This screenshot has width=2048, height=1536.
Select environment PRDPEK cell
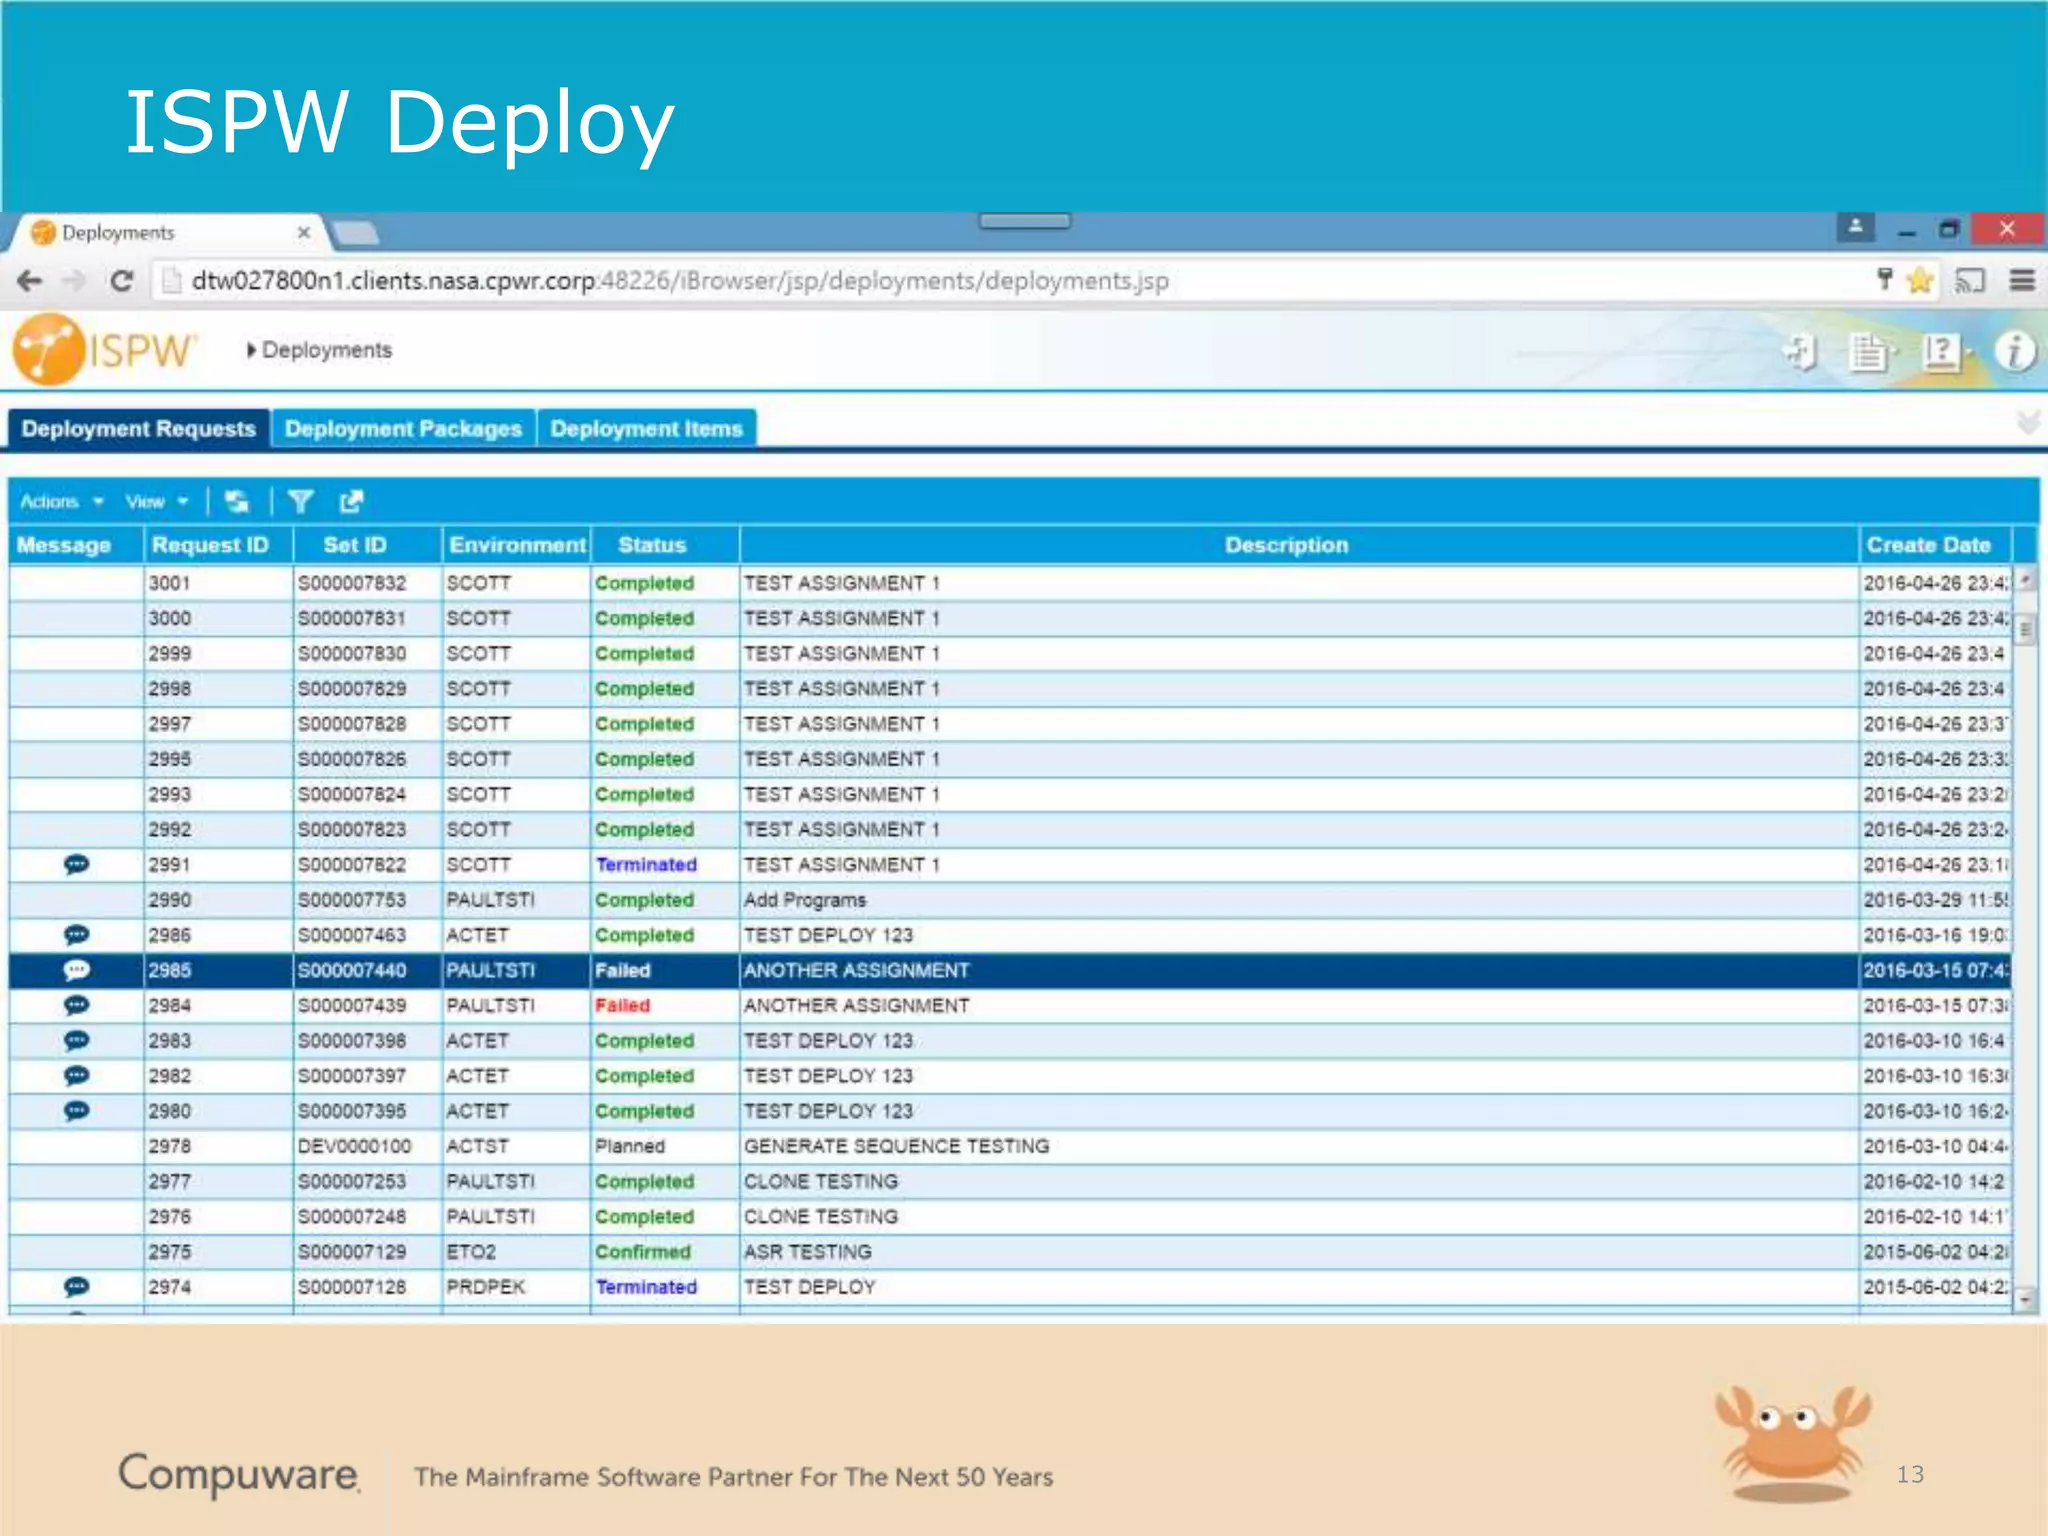[x=516, y=1286]
